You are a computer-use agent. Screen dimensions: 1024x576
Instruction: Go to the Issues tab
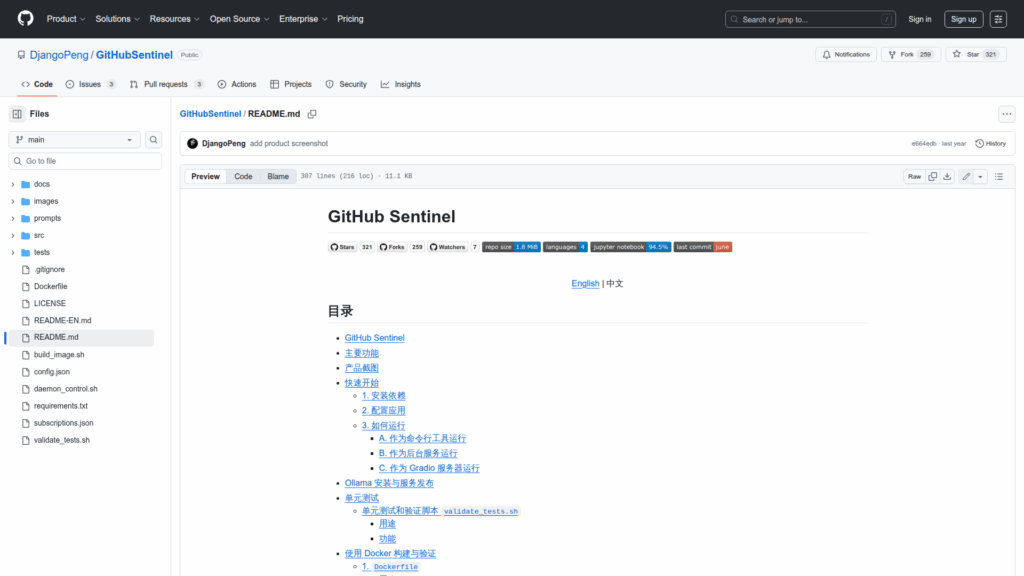click(x=90, y=84)
